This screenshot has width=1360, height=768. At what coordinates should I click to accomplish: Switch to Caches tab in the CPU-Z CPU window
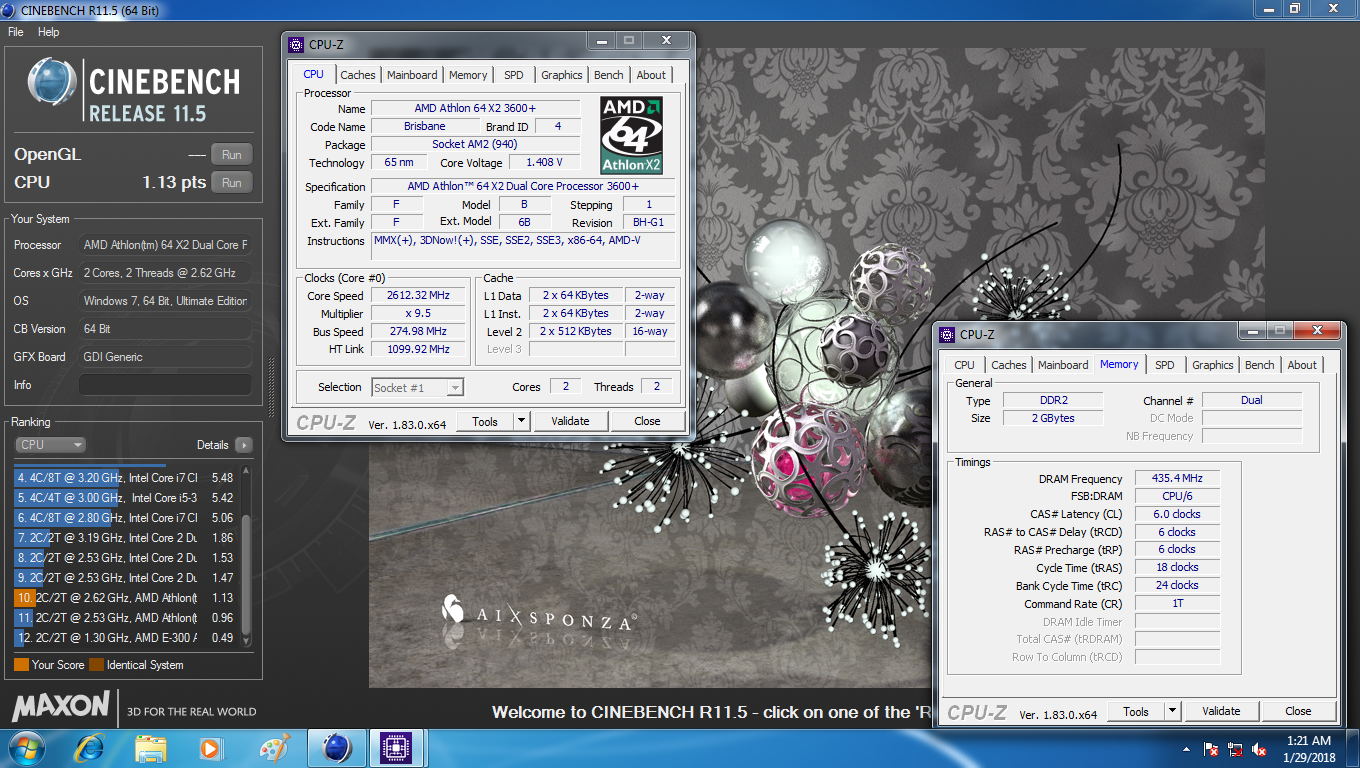357,75
